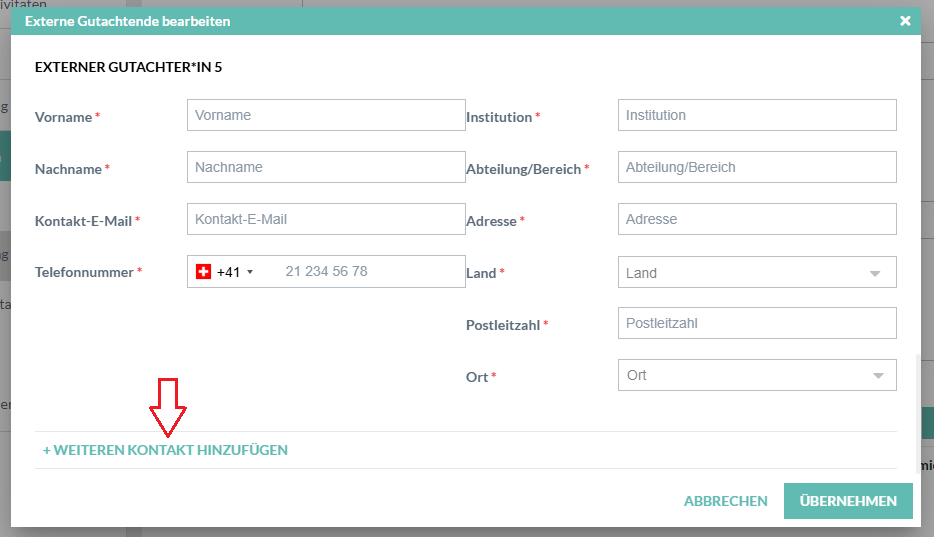Image resolution: width=934 pixels, height=537 pixels.
Task: Click the dialog's vertical scrollbar
Action: coord(917,400)
